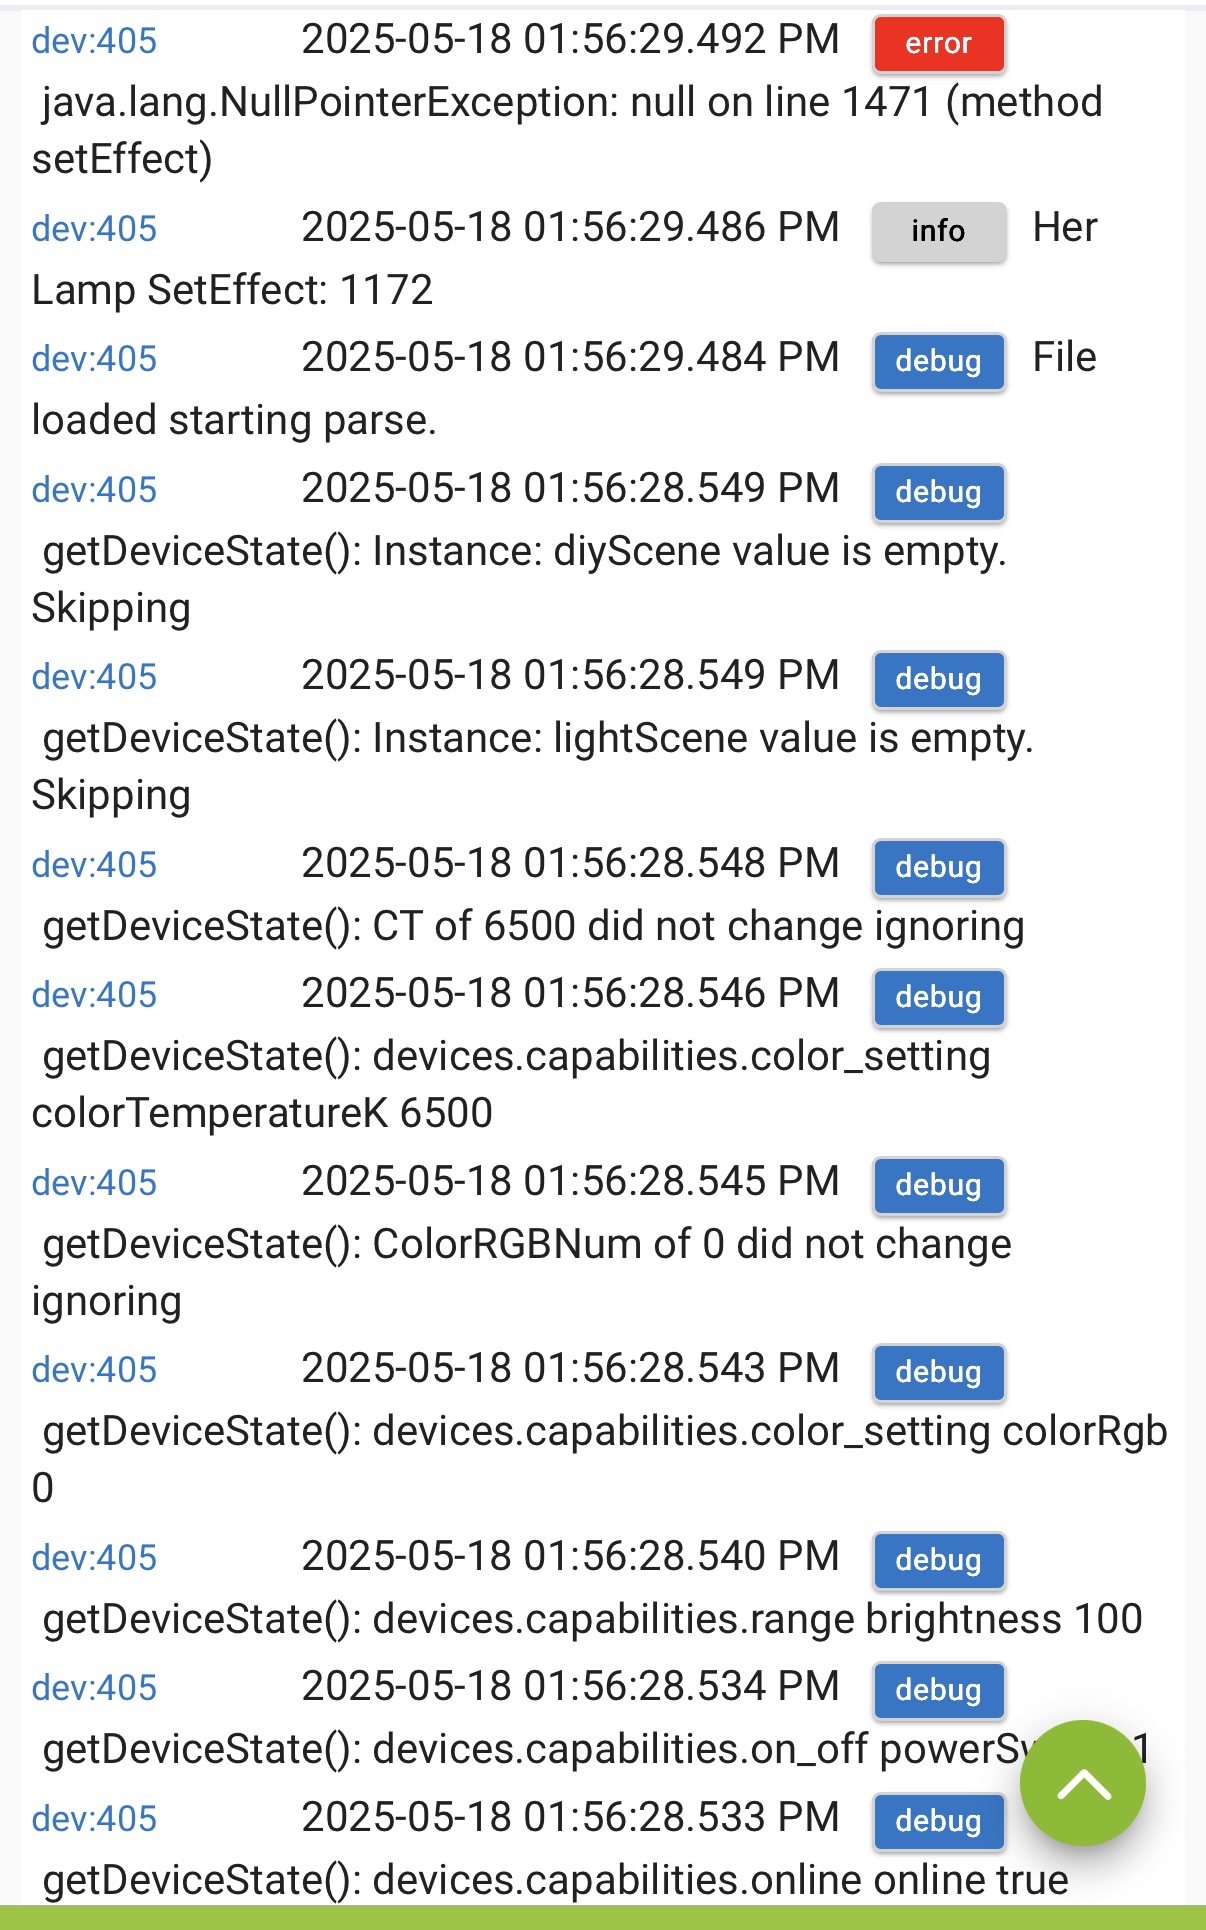Click debug badge on lightScene log entry
1206x1930 pixels.
[938, 680]
